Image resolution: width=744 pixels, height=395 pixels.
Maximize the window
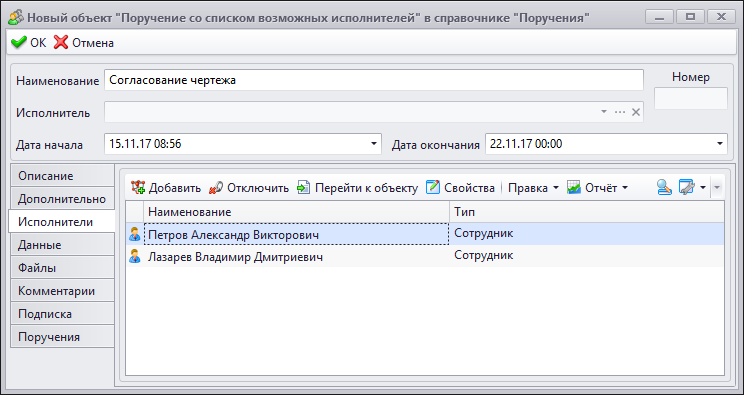pyautogui.click(x=690, y=17)
